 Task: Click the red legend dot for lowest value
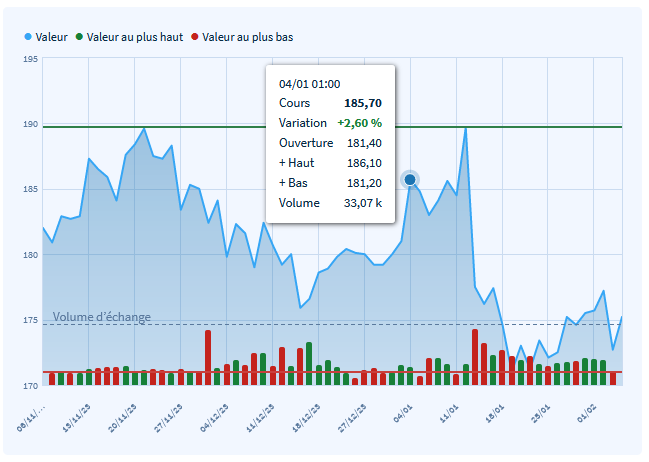coord(195,37)
